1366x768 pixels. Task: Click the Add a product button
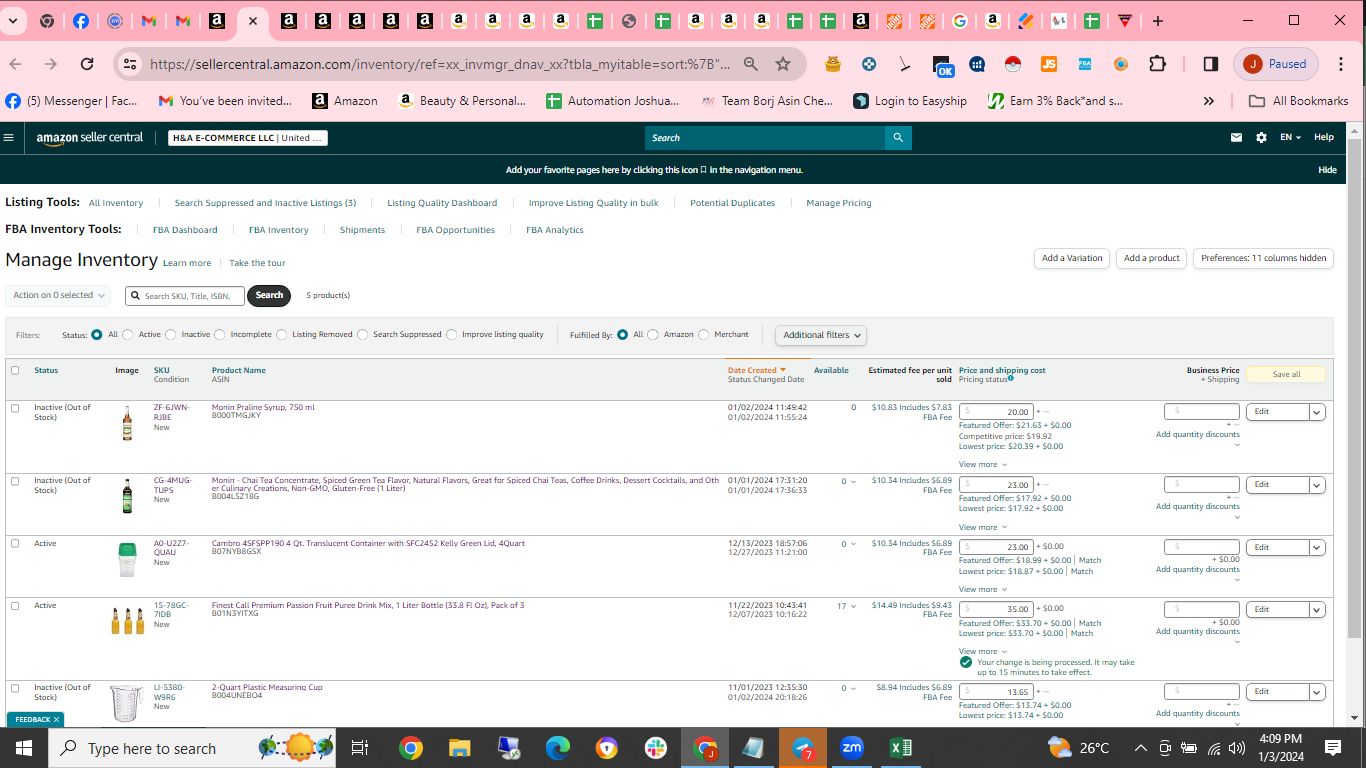click(x=1152, y=258)
